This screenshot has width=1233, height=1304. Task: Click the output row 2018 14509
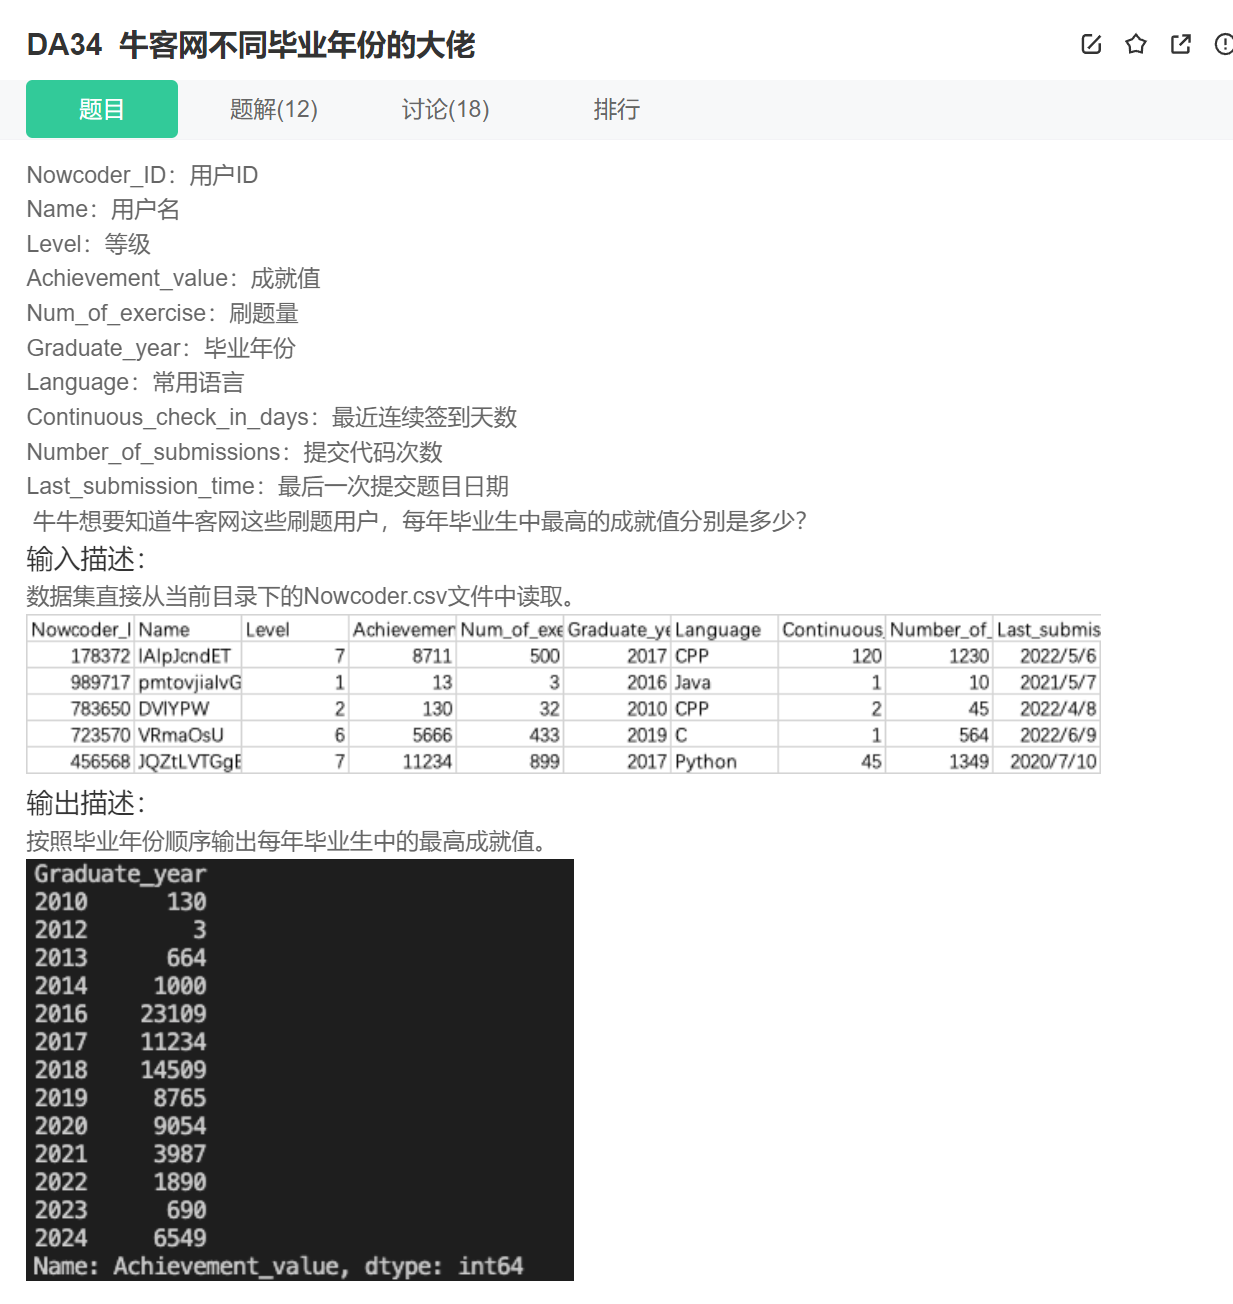click(x=120, y=1070)
